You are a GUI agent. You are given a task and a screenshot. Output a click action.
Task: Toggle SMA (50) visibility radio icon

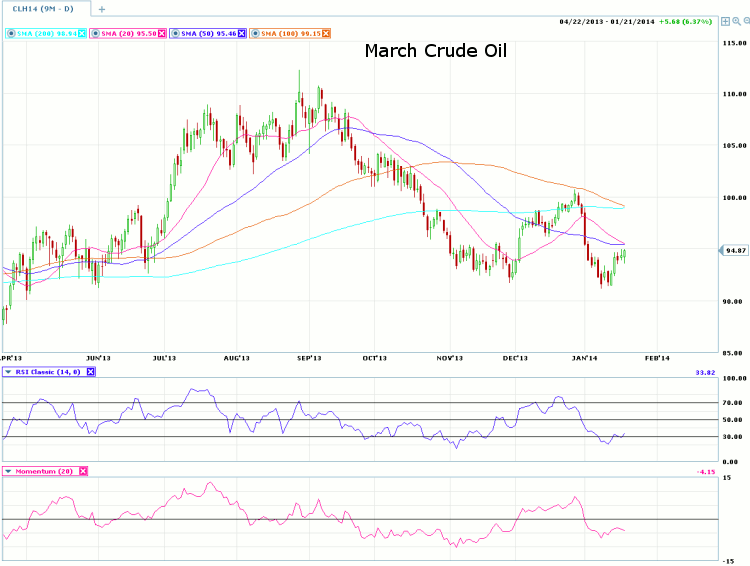176,34
